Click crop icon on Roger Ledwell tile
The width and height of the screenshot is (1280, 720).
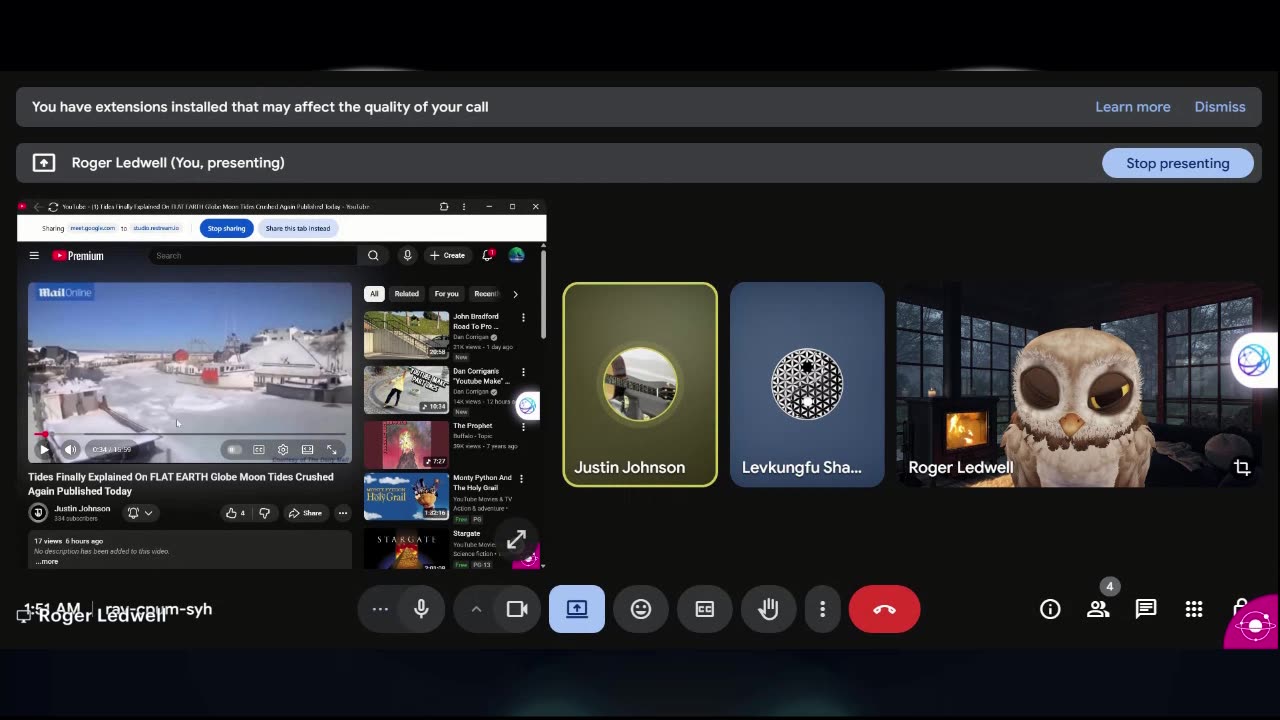[x=1242, y=467]
